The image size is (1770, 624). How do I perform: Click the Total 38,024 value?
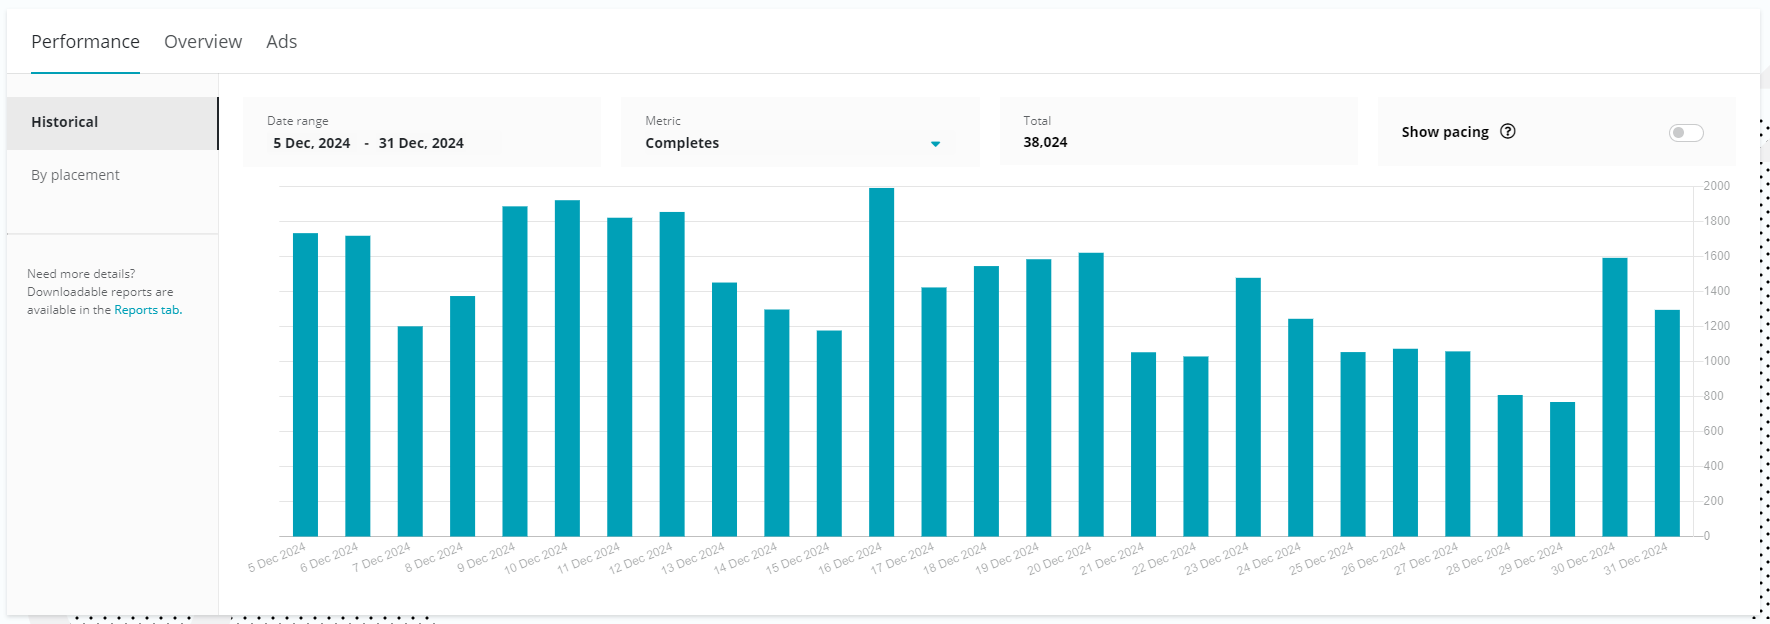[x=1045, y=142]
